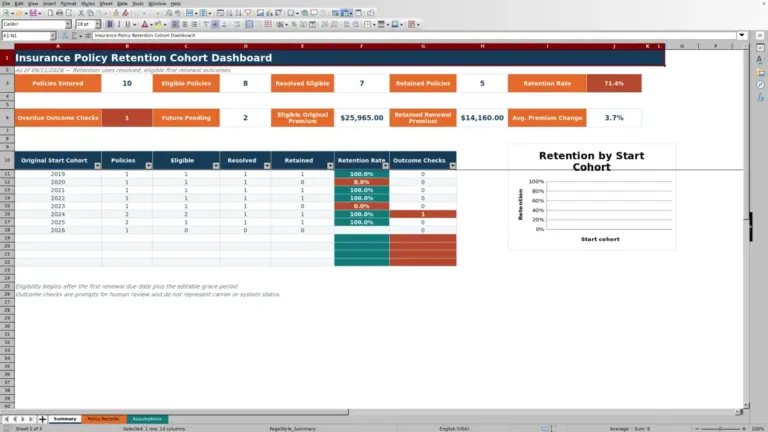Viewport: 768px width, 432px height.
Task: Select the Summary sheet tab
Action: 65,419
